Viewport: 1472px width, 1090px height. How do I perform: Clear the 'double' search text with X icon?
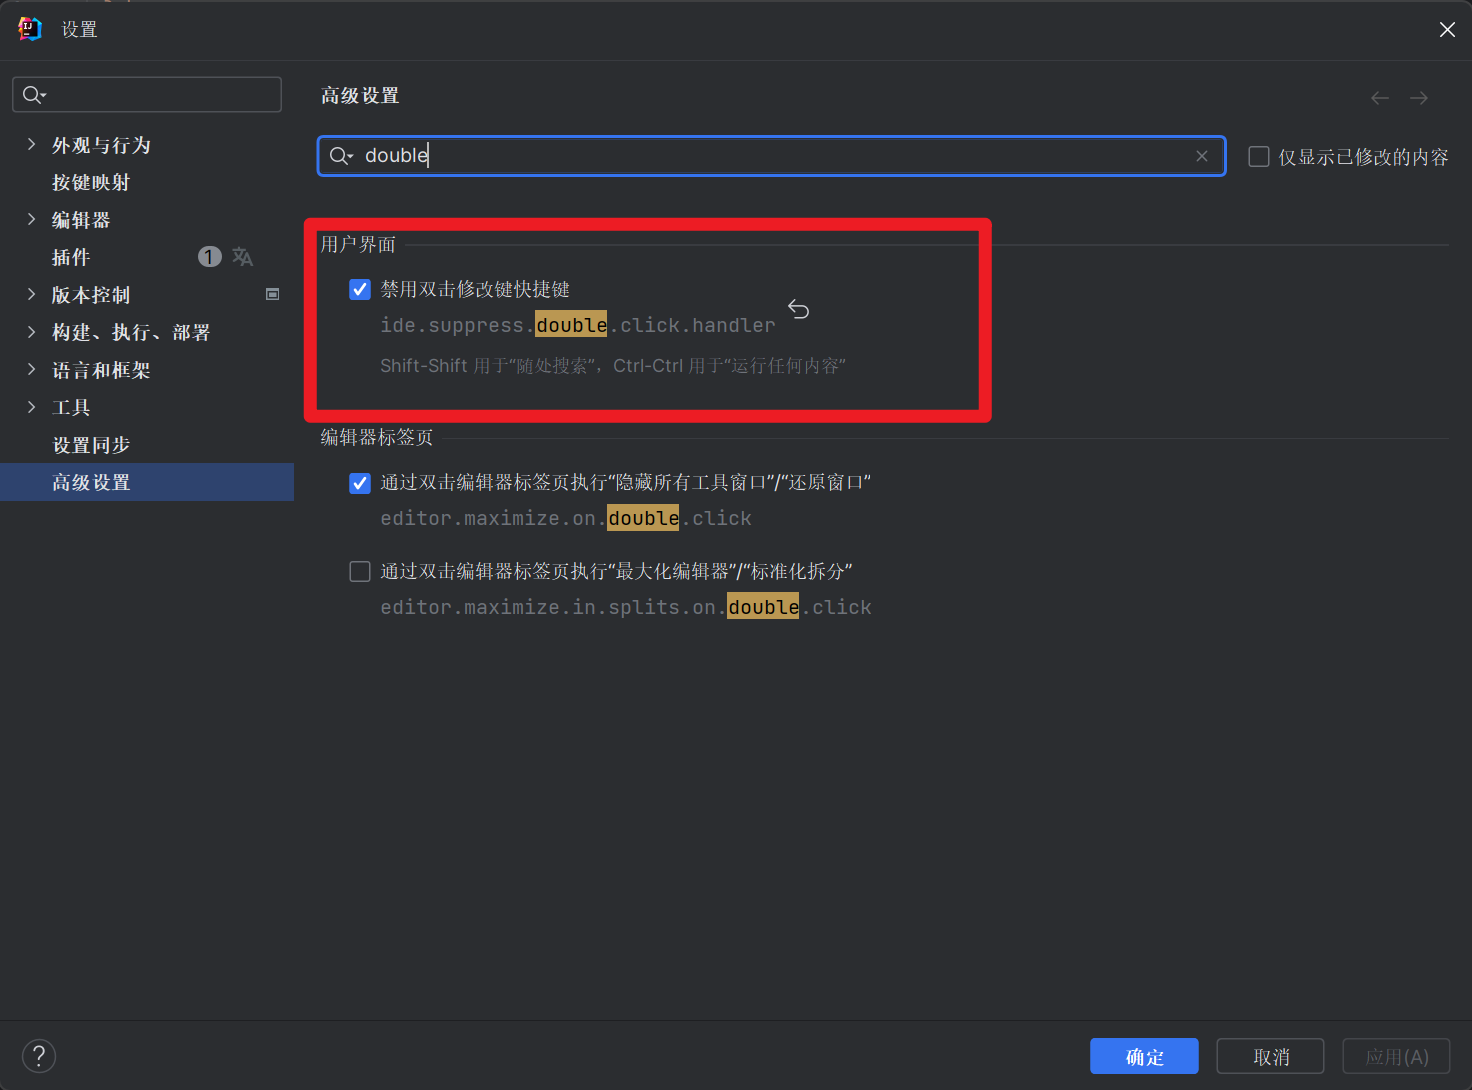click(1202, 156)
